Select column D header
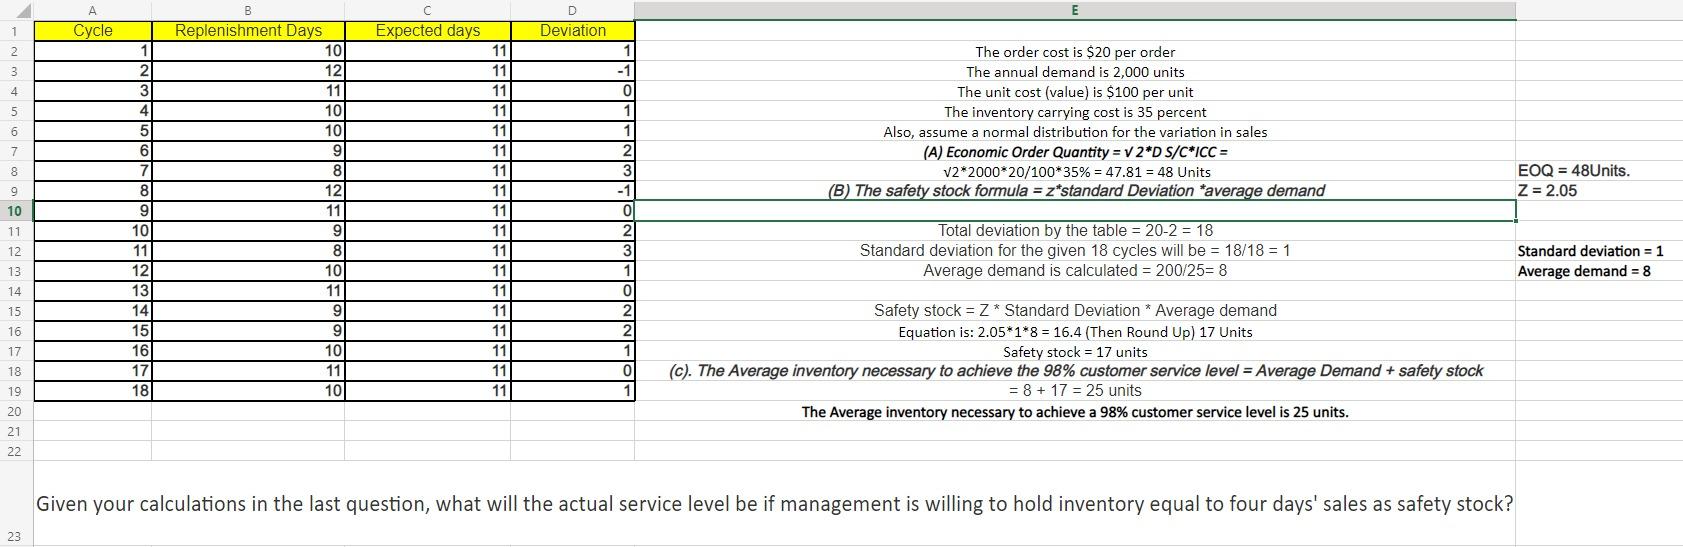Screen dimensions: 1683x547 572,10
